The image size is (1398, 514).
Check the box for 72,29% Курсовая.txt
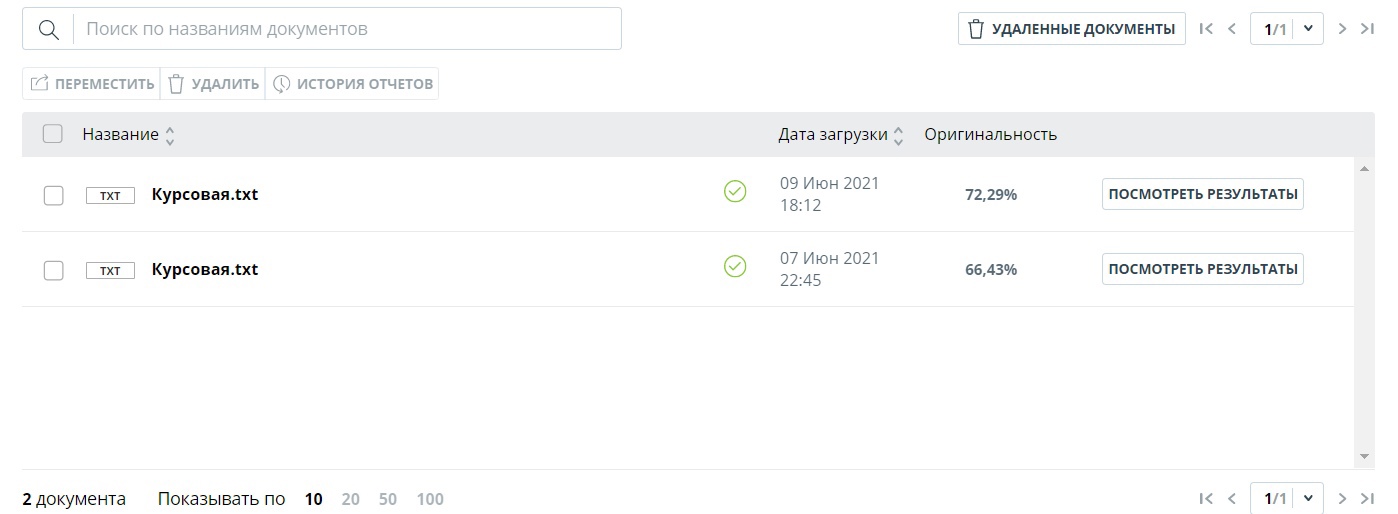53,195
